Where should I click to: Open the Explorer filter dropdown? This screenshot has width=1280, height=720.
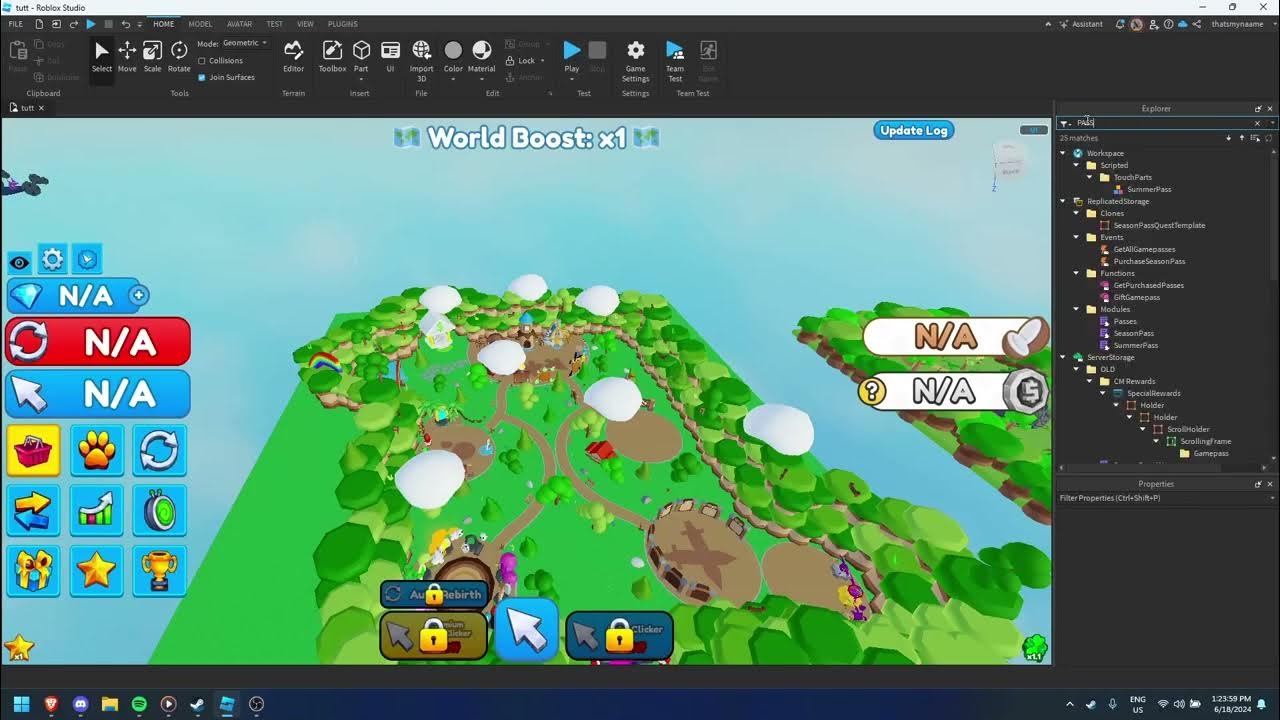click(x=1066, y=123)
